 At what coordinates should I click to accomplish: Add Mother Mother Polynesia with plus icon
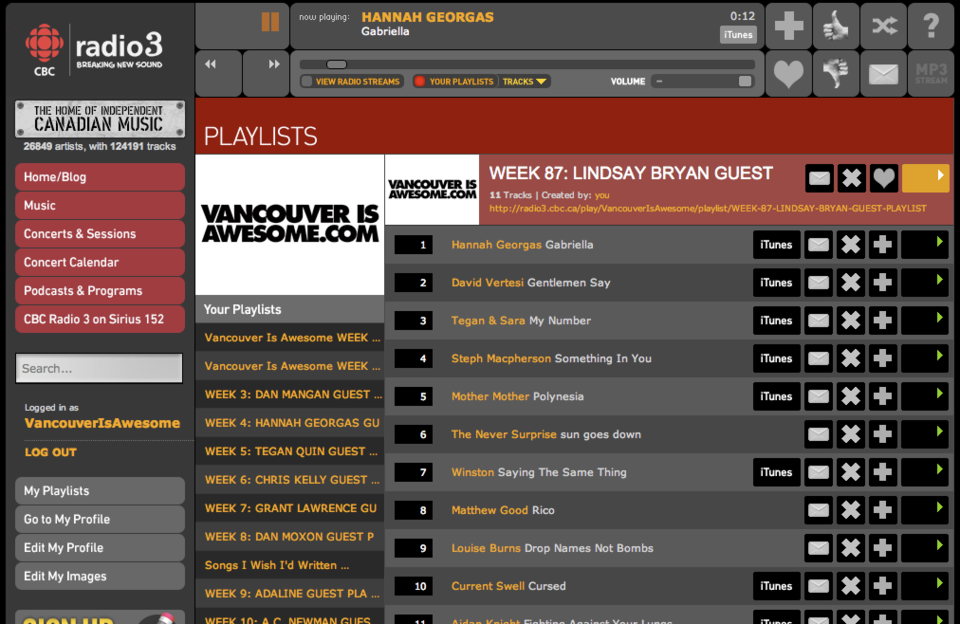882,397
